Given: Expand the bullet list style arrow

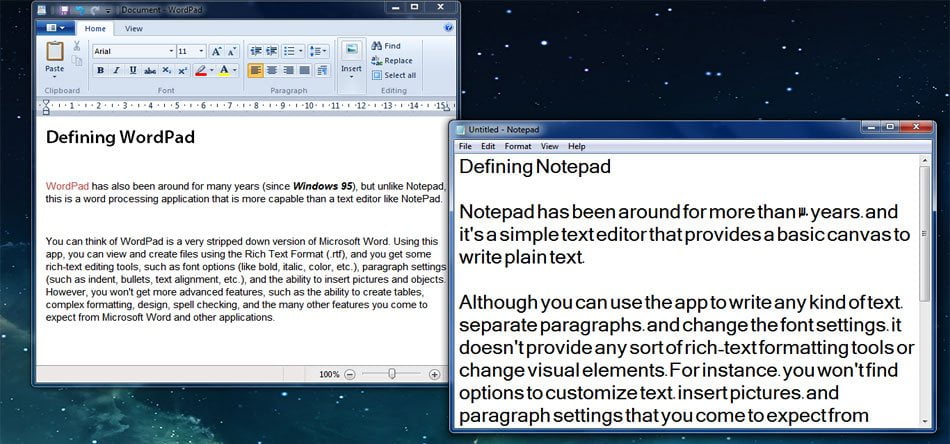Looking at the screenshot, I should click(x=301, y=51).
